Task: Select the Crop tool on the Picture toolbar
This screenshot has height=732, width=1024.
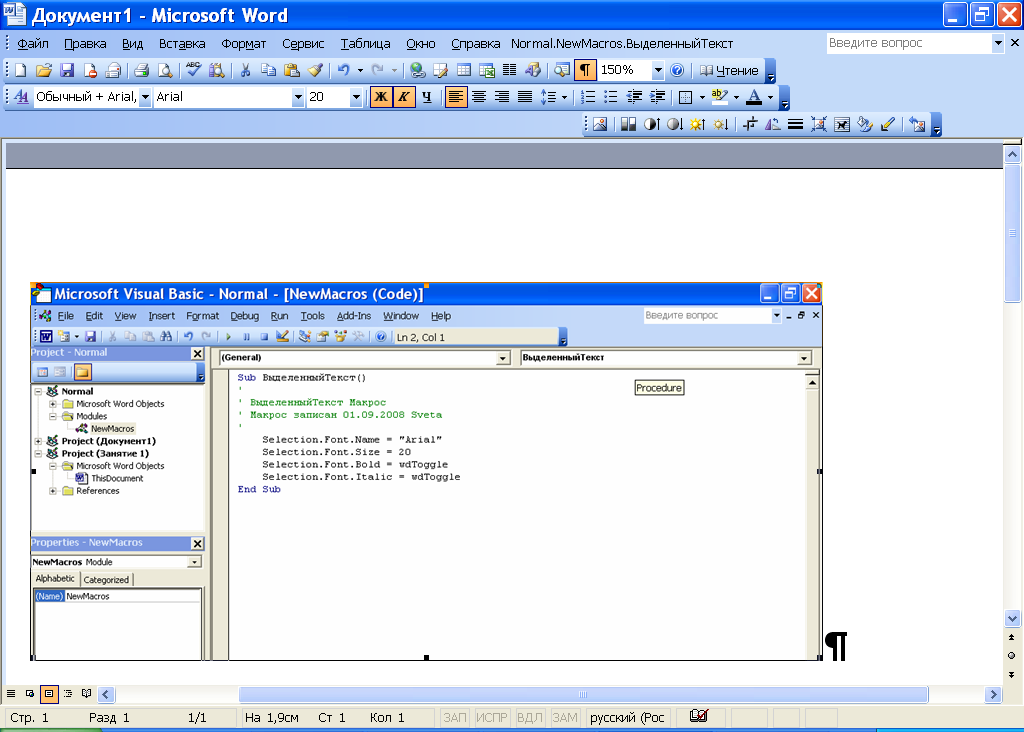Action: coord(750,124)
